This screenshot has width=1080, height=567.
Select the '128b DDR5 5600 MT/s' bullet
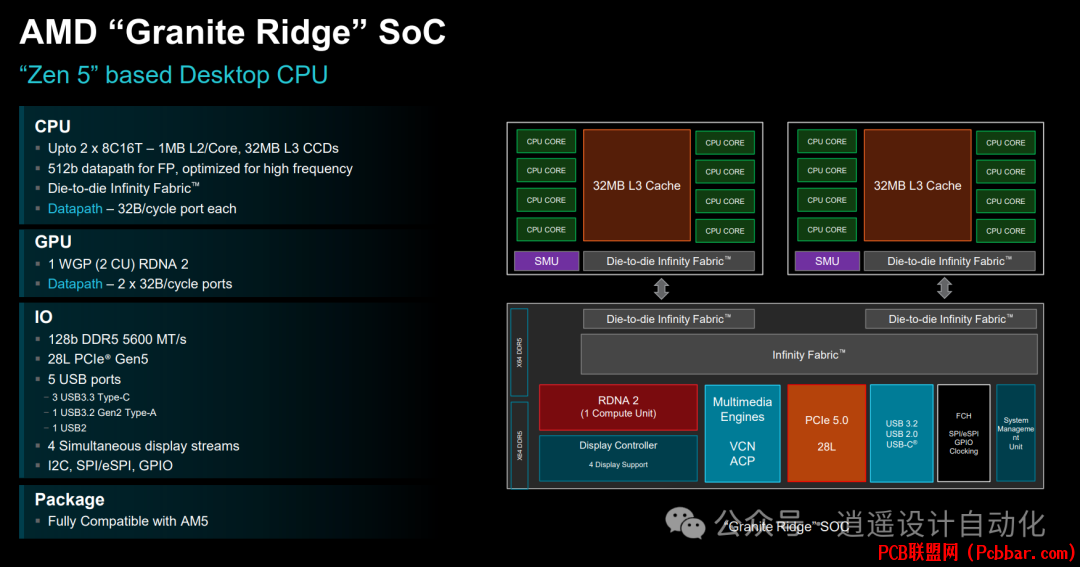tap(117, 339)
